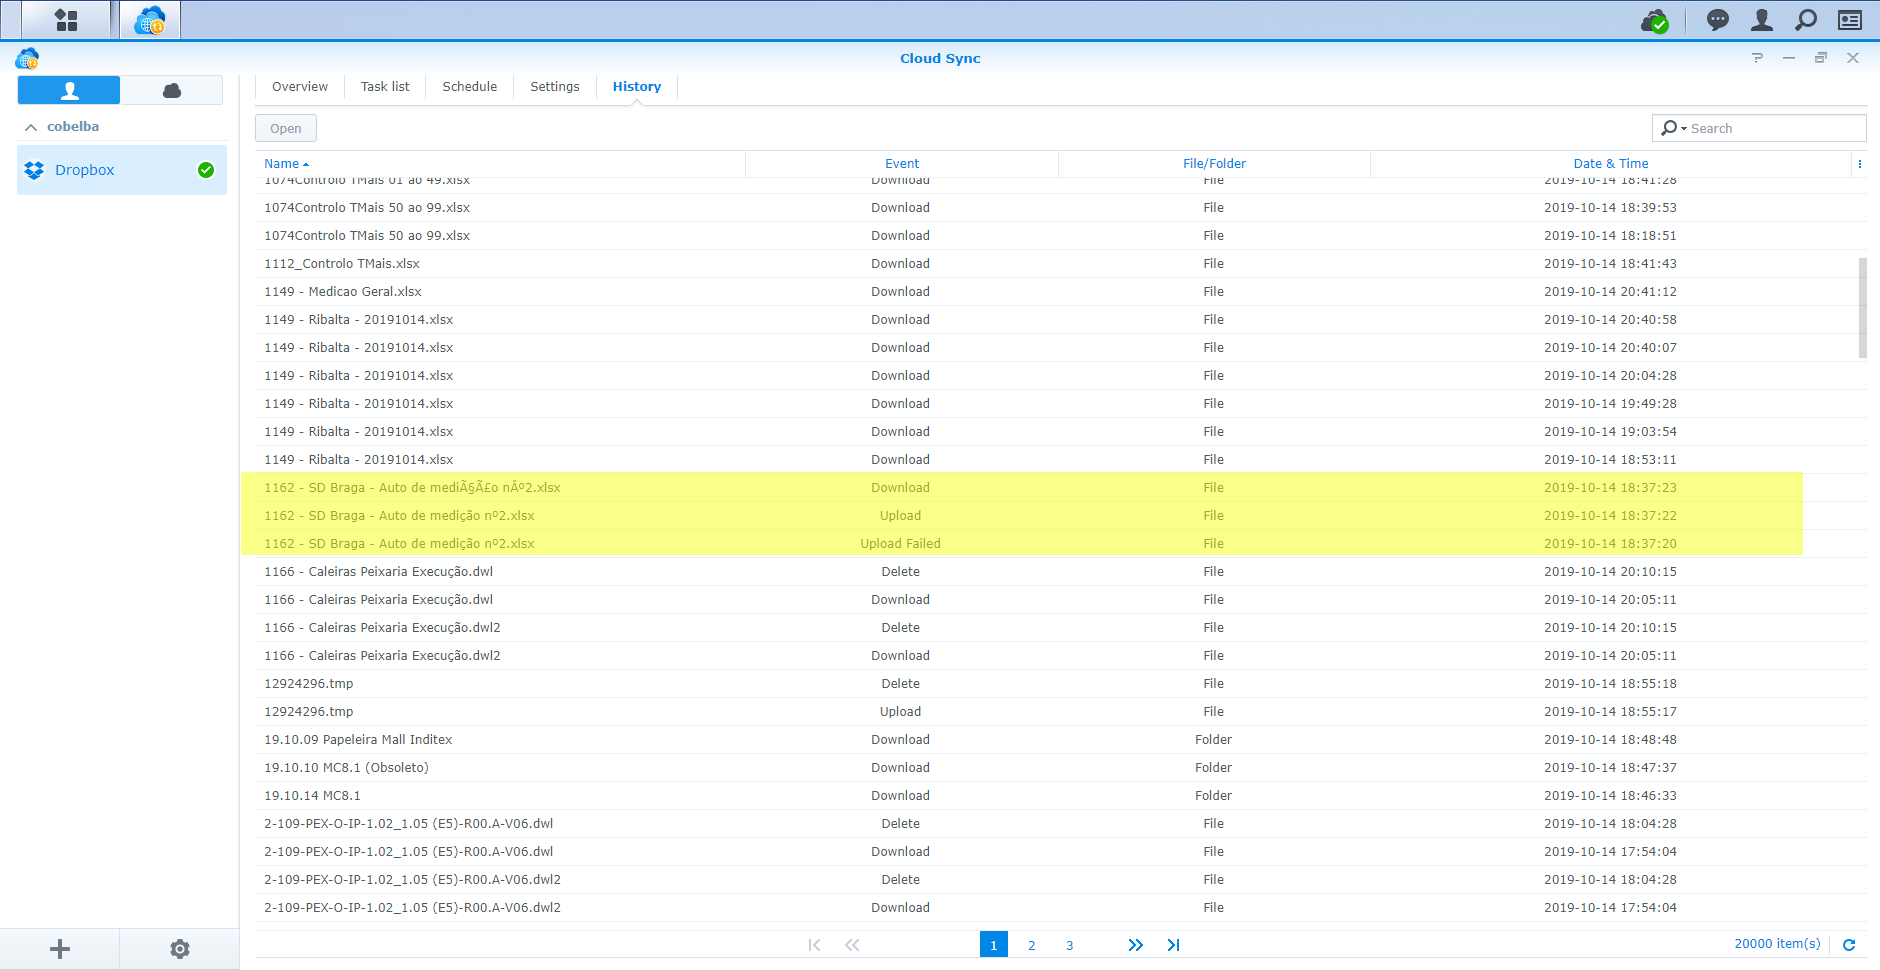Sort by the Event column header
Image resolution: width=1880 pixels, height=970 pixels.
click(x=902, y=164)
